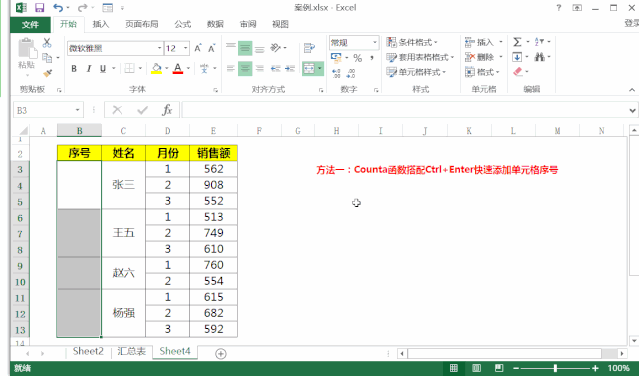The image size is (639, 376).
Task: Switch to Page Layout (页面布局) tab
Action: pyautogui.click(x=141, y=24)
